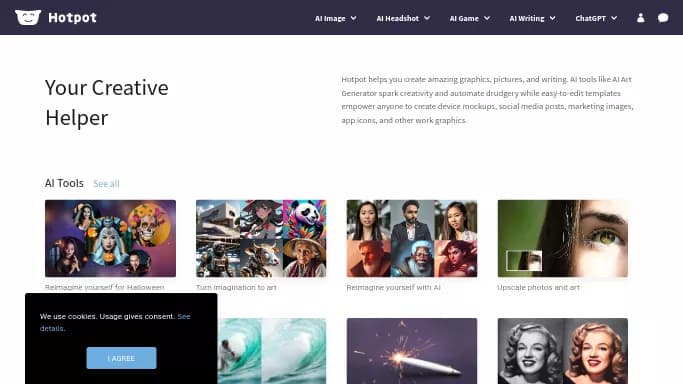Viewport: 683px width, 384px height.
Task: Open the colorized Marilyn photo thumbnail
Action: tap(563, 351)
